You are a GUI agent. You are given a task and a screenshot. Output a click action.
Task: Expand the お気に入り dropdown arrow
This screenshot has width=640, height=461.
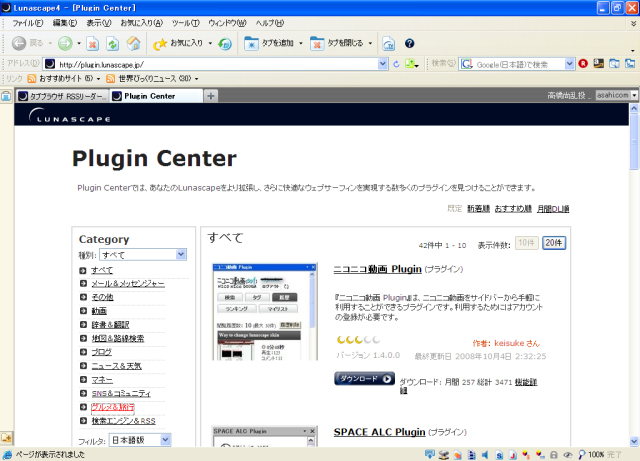pos(210,43)
